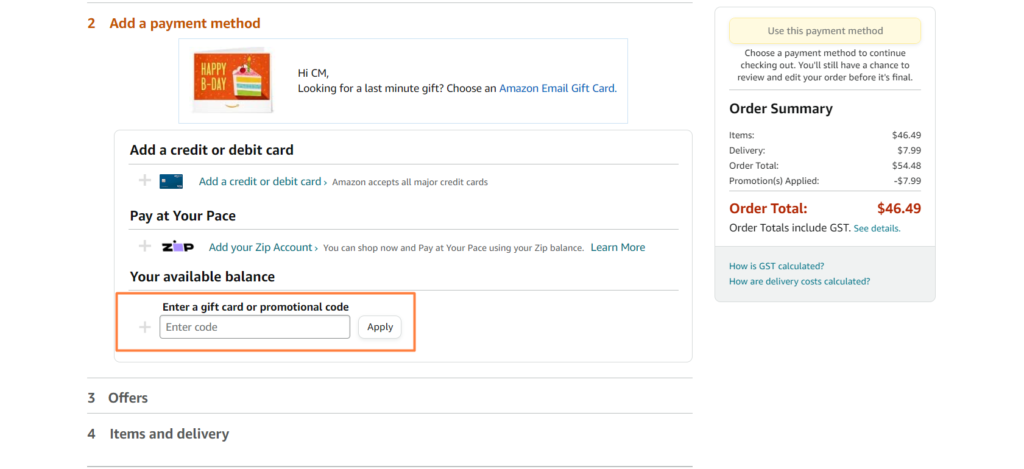Click the credit card icon
Screen dimensions: 1024x469
click(171, 181)
